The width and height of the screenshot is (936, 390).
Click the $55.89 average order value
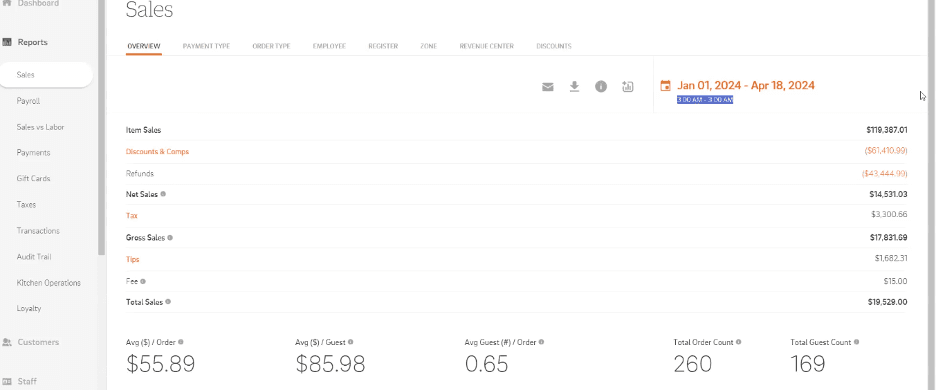coord(161,364)
